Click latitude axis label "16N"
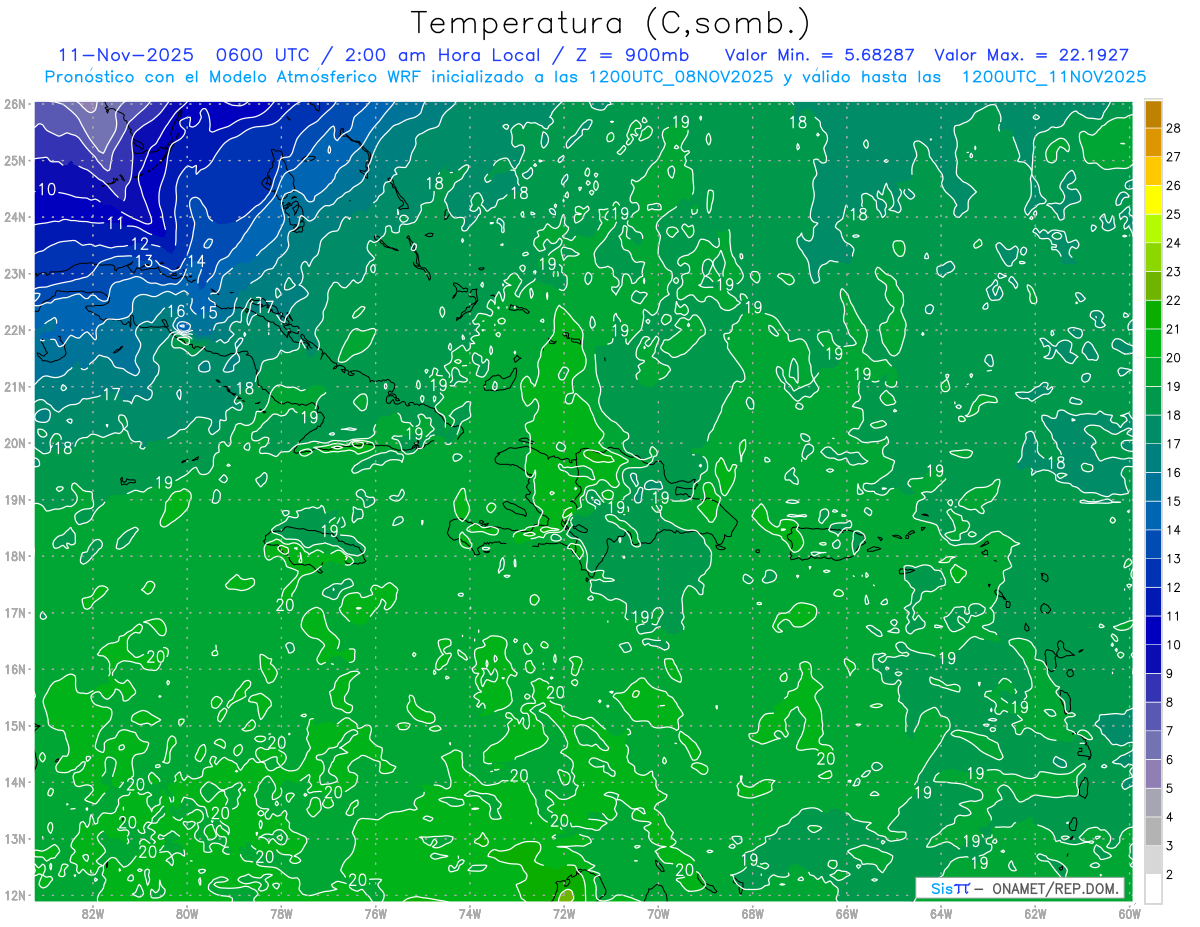The image size is (1200, 927). click(15, 668)
